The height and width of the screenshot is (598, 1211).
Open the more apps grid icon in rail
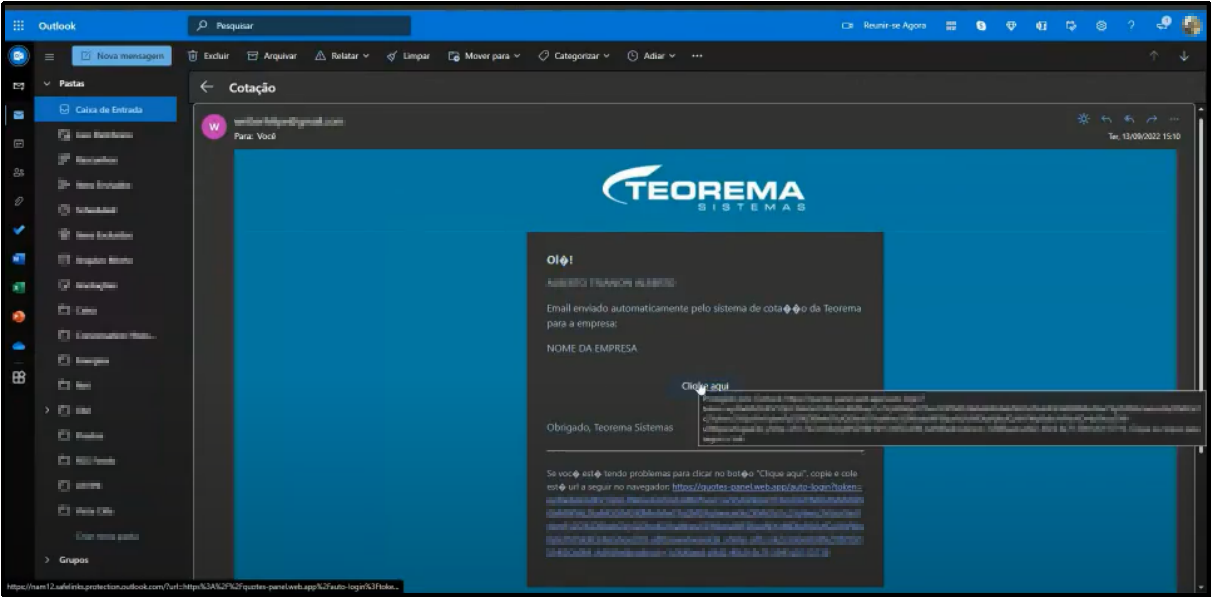click(17, 378)
